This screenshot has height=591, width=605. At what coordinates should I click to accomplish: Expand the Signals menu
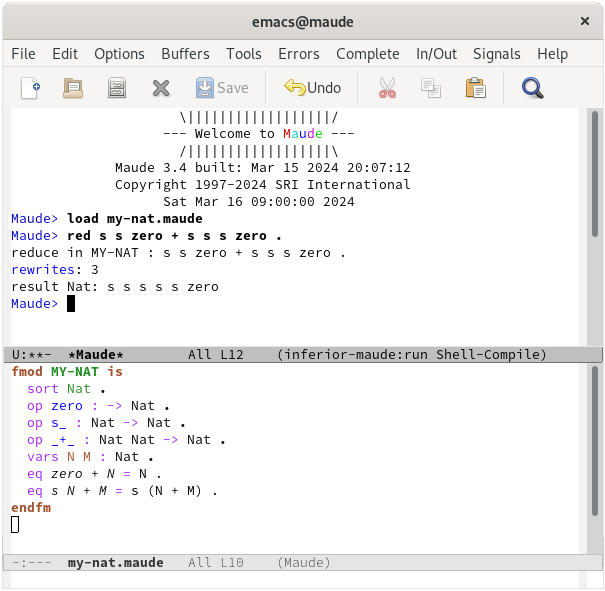point(497,54)
